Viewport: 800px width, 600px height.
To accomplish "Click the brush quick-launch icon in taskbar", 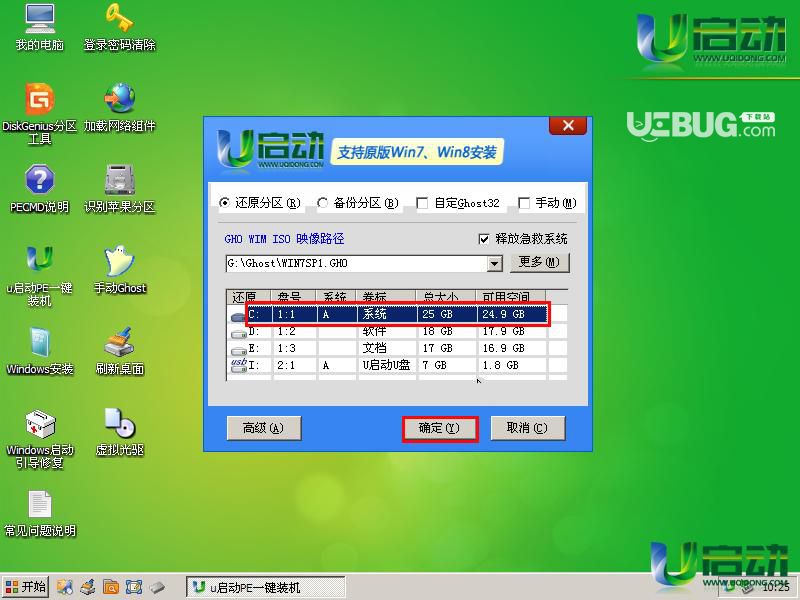I will click(88, 587).
